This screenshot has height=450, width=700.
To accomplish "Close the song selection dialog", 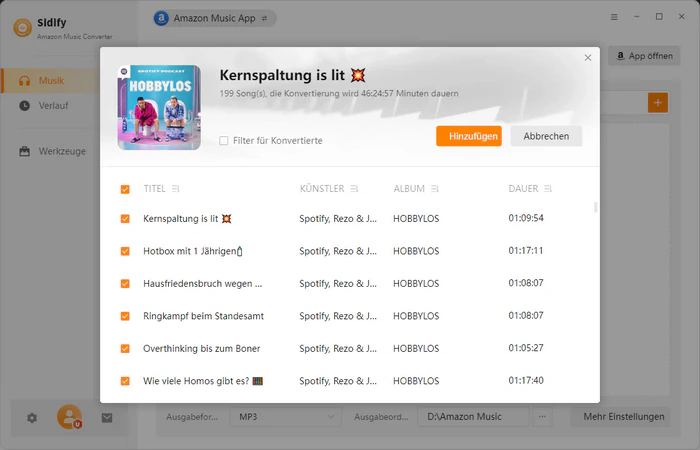I will (588, 58).
